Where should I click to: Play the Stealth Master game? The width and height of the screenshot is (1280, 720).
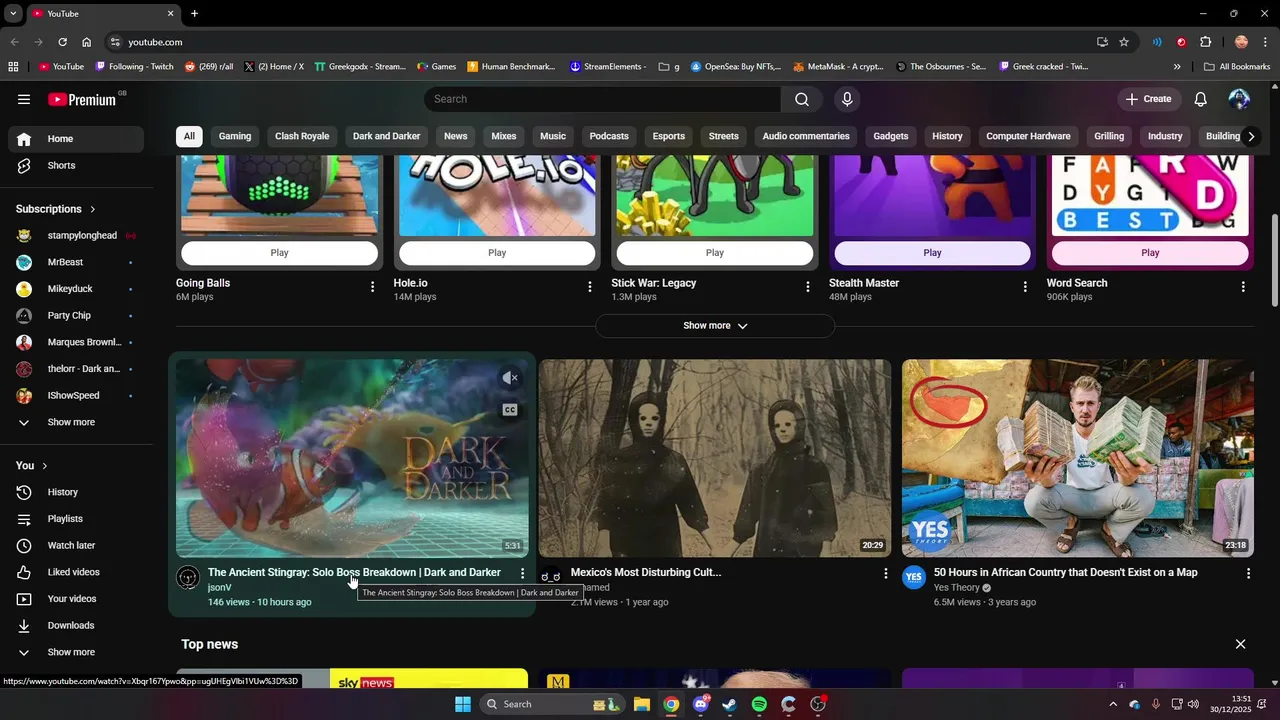[932, 253]
